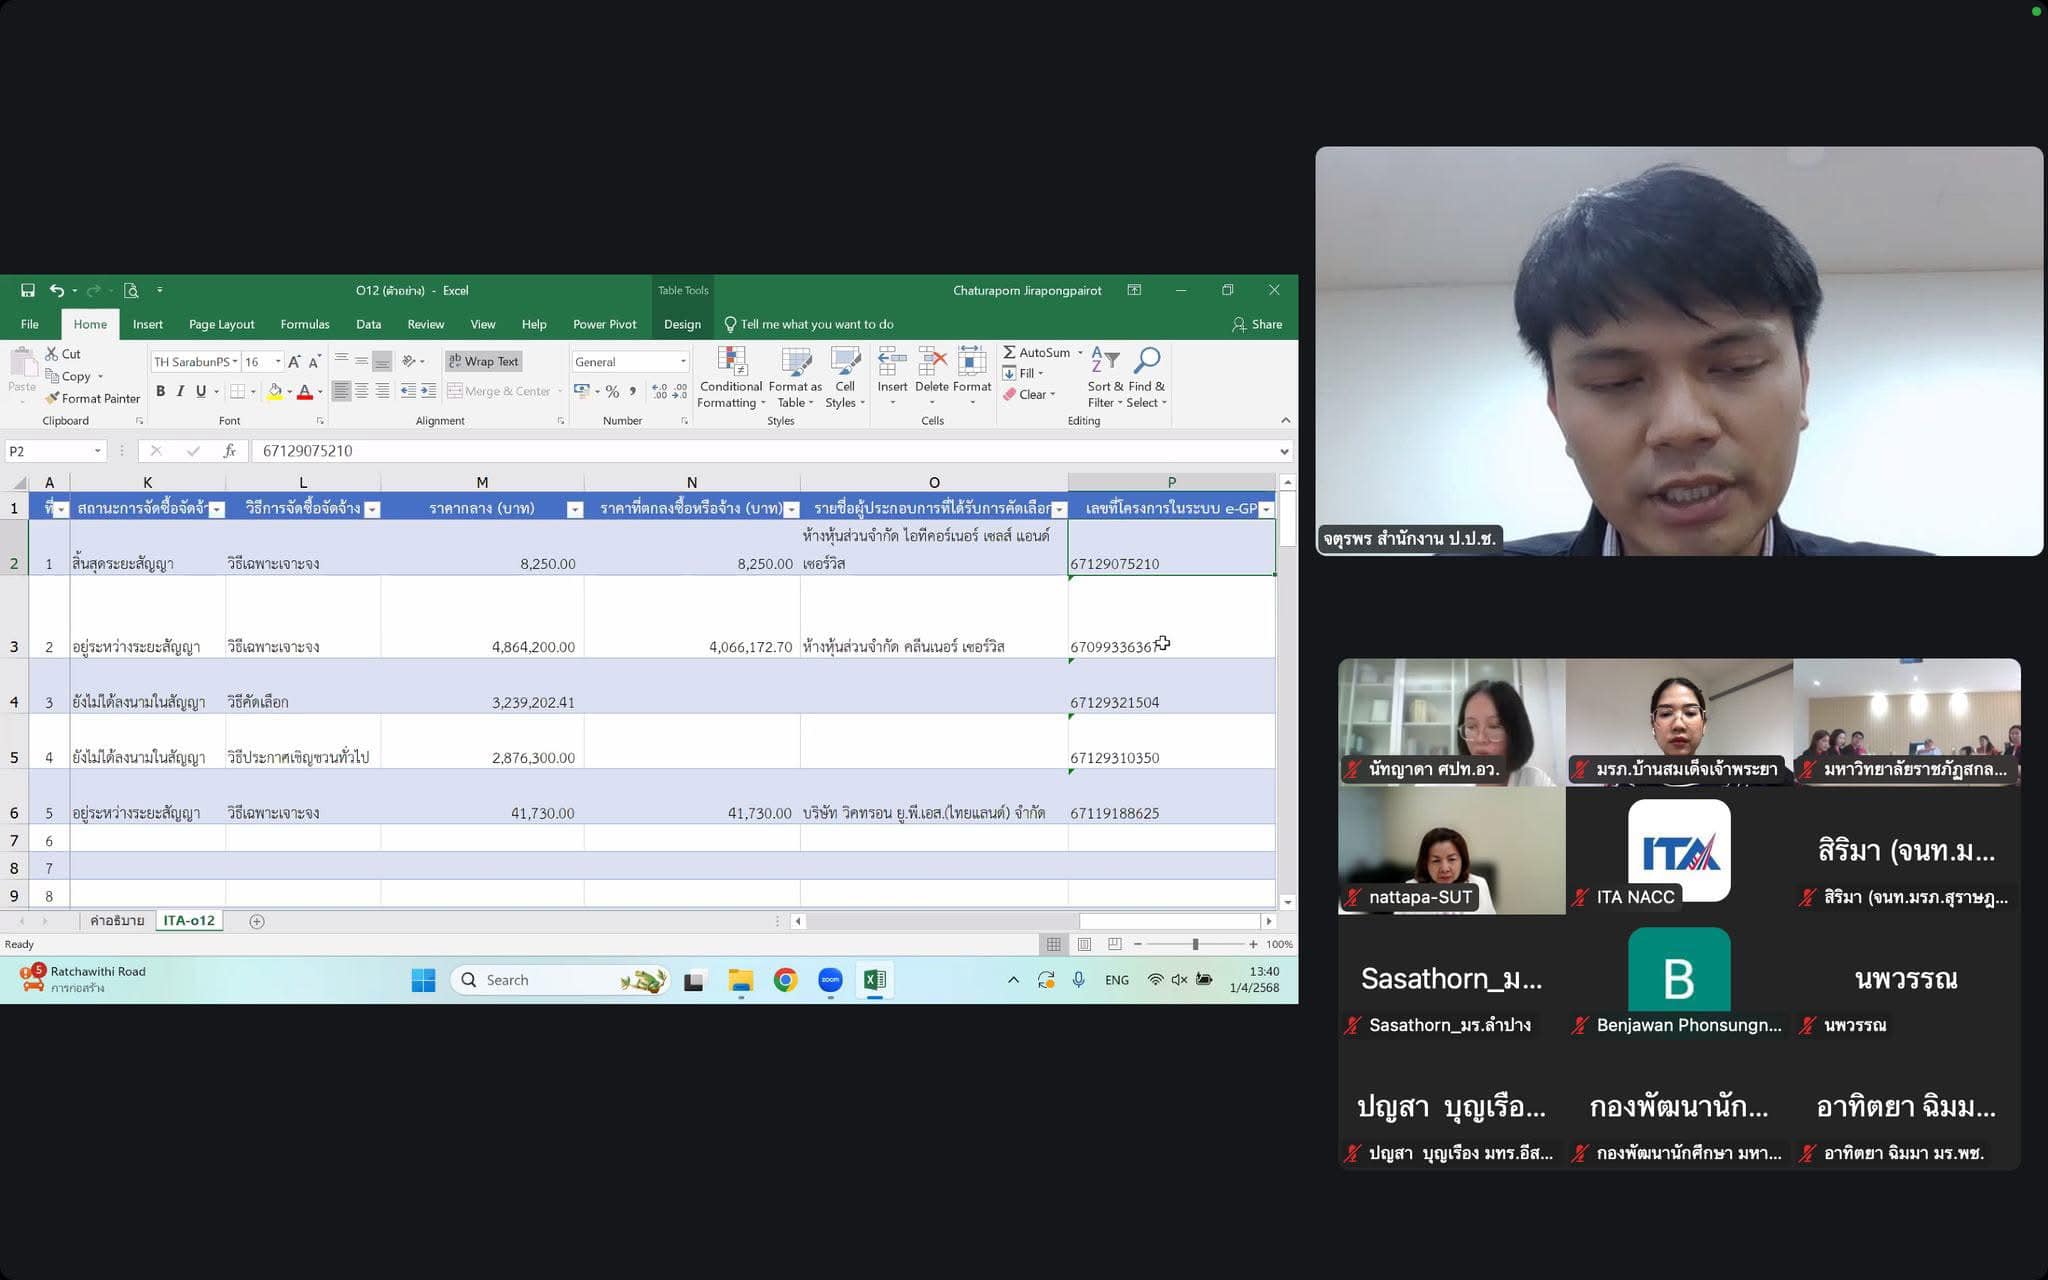
Task: Click the Clear button in Editing group
Action: click(1029, 395)
